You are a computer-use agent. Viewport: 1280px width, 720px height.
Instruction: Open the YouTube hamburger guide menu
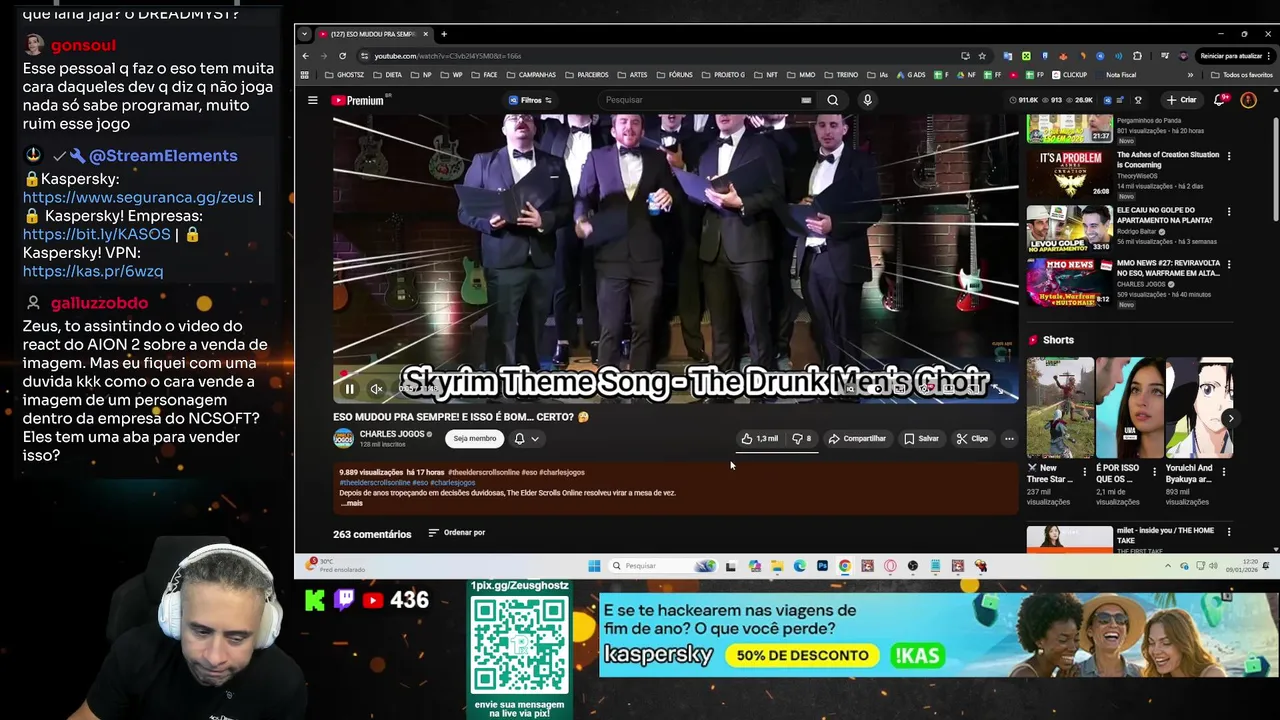(x=313, y=100)
